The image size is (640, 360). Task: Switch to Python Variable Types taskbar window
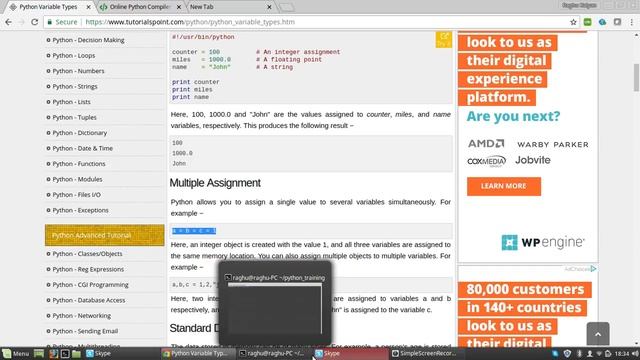(198, 353)
